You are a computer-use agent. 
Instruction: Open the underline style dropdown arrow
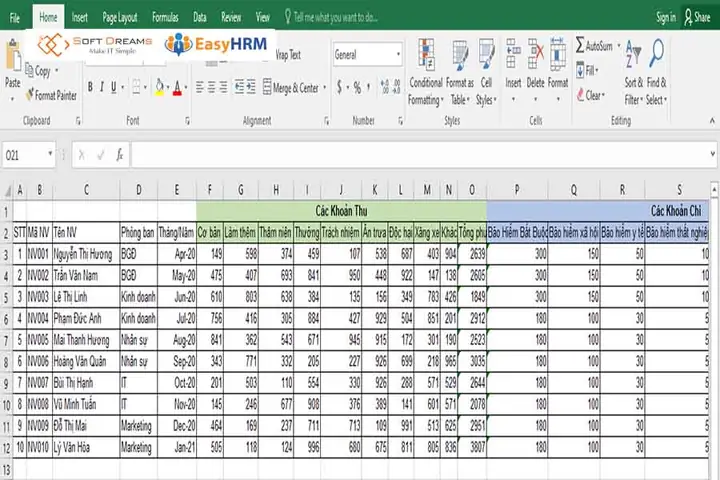(123, 87)
